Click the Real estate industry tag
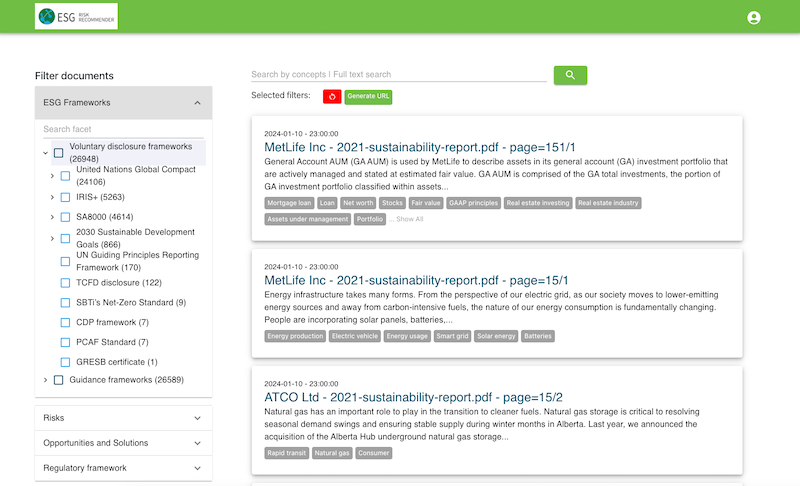 tap(608, 203)
